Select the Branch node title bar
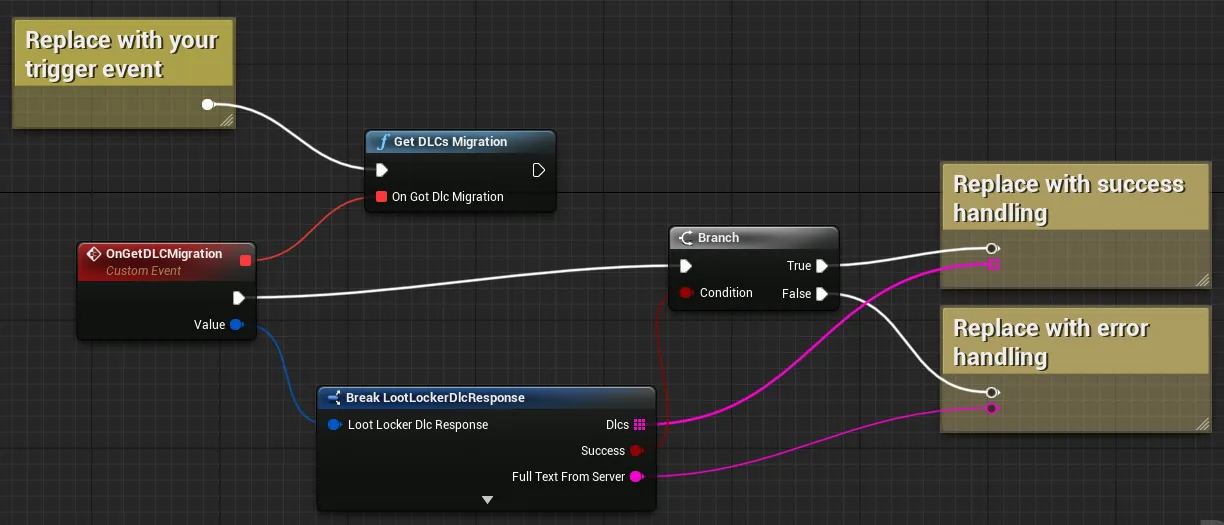The height and width of the screenshot is (525, 1224). [753, 238]
